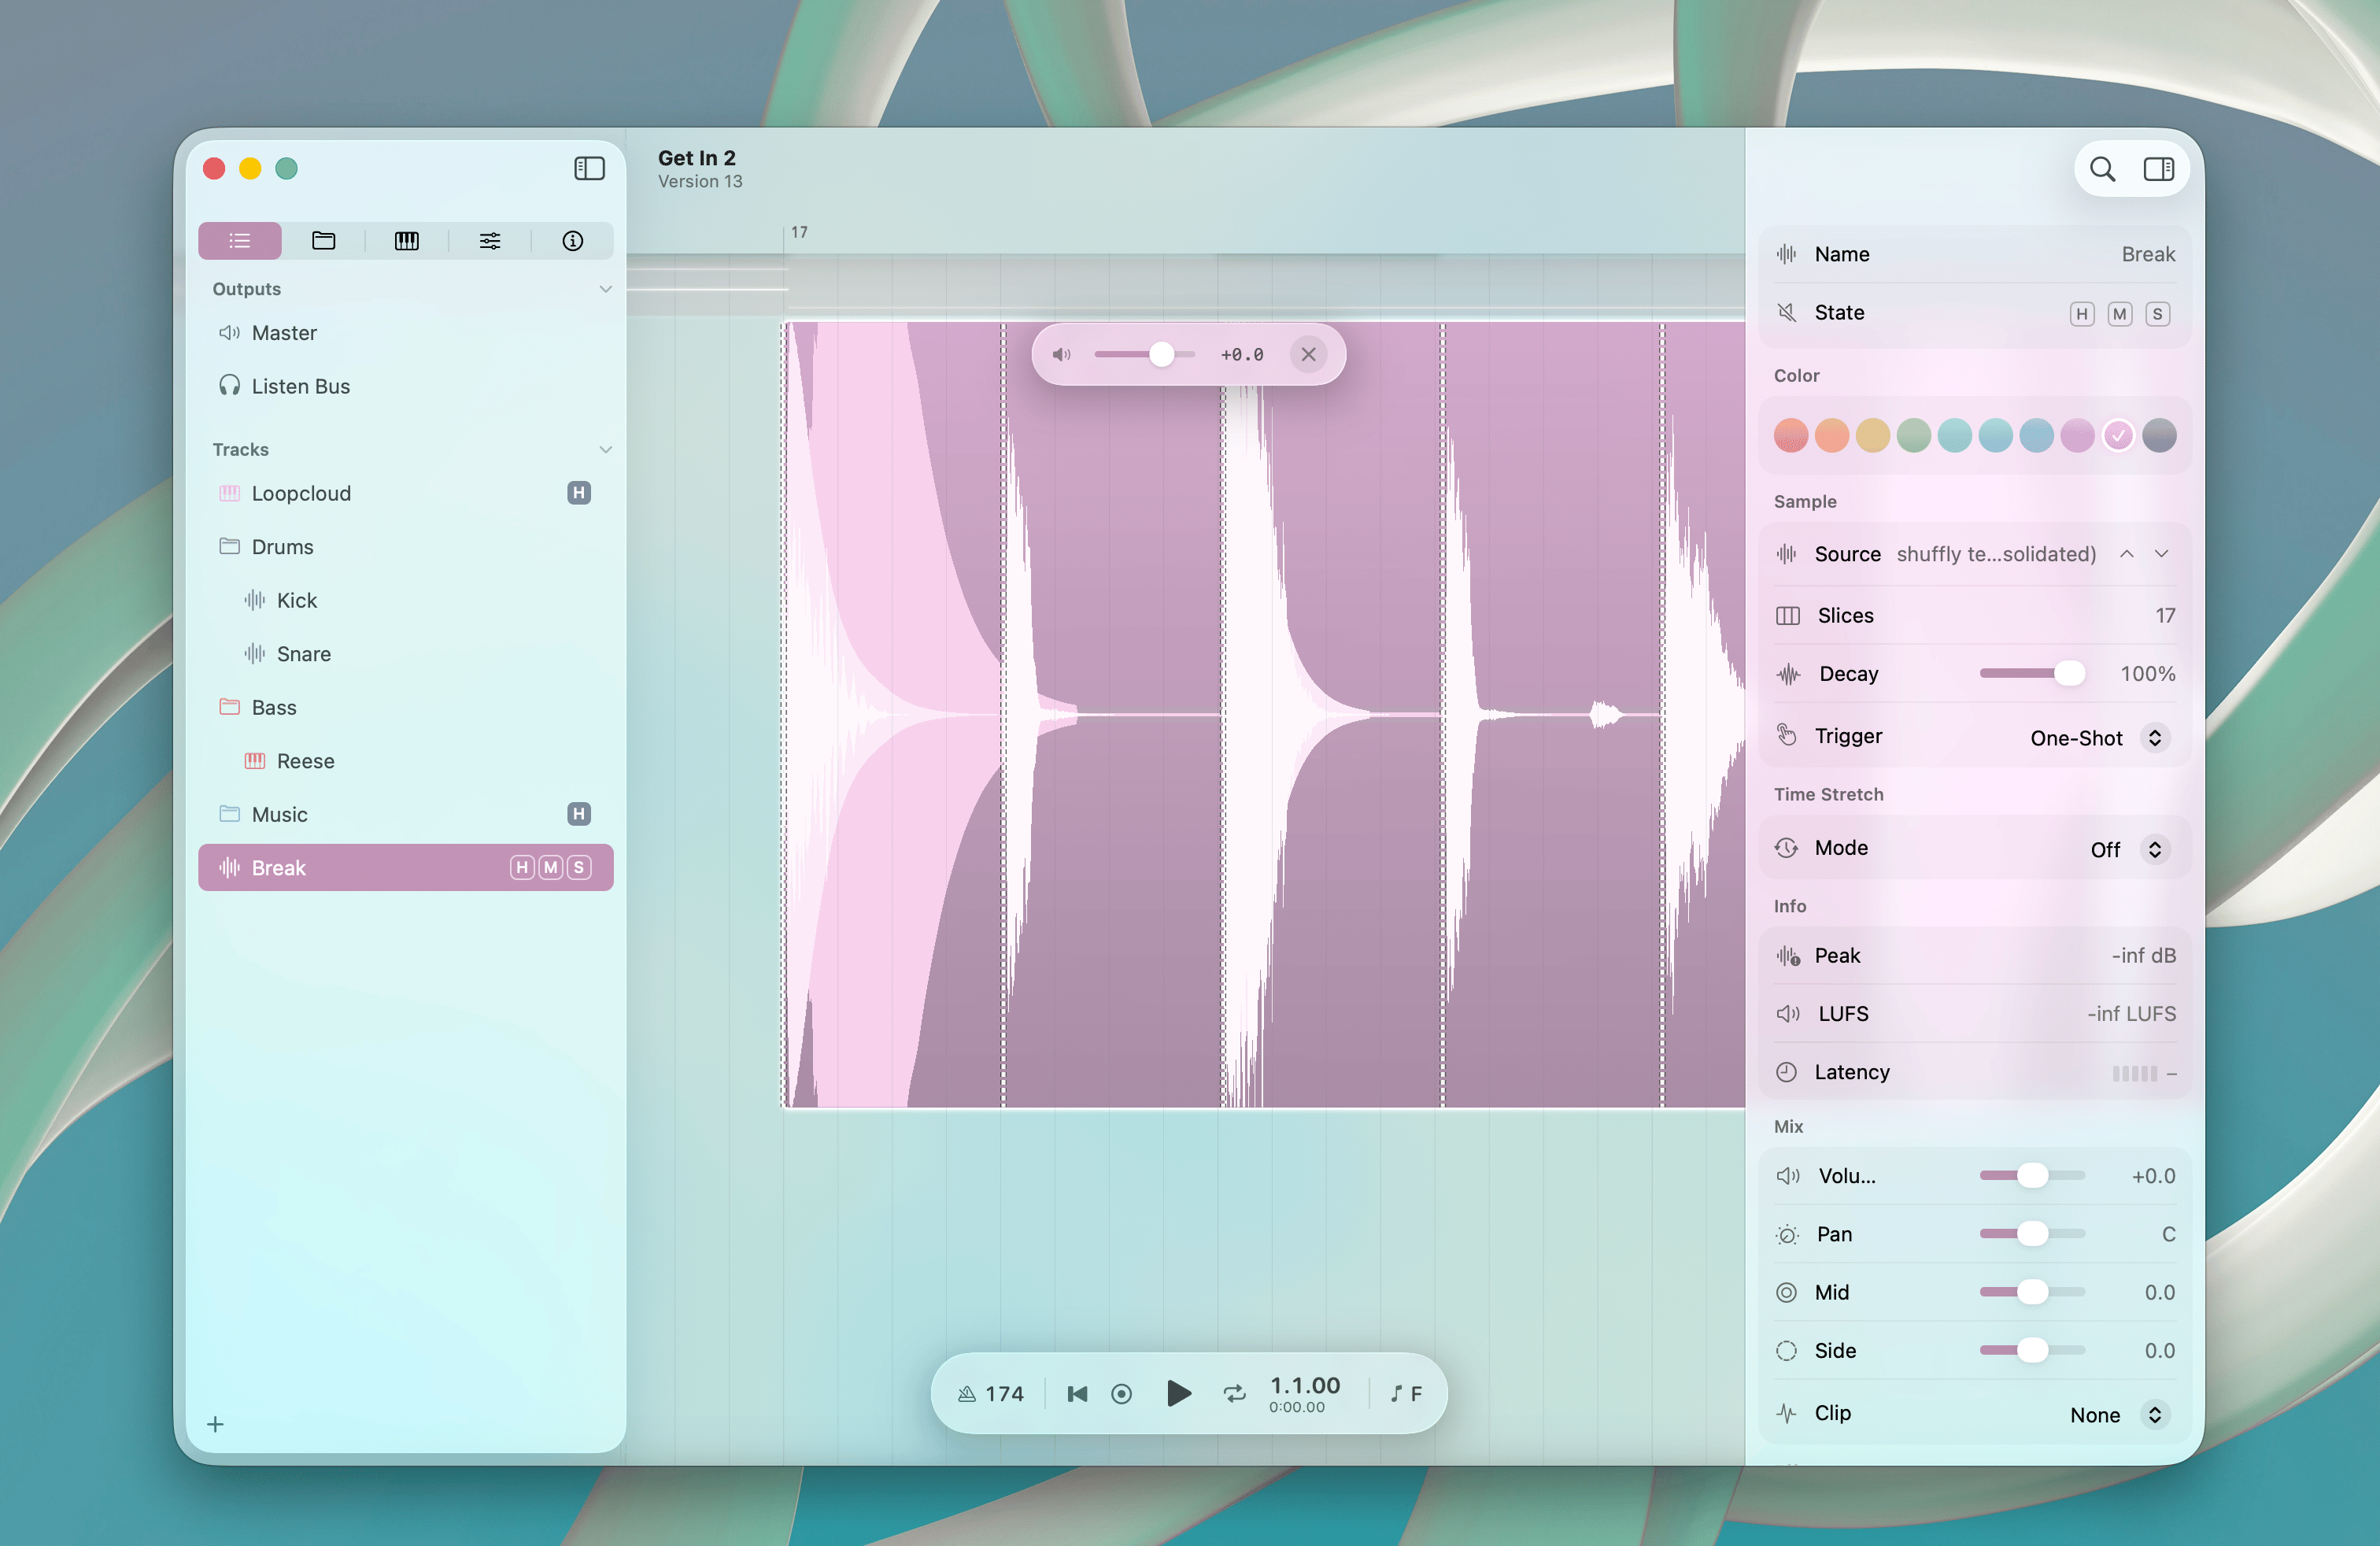
Task: Adjust the Side slider
Action: (2032, 1351)
